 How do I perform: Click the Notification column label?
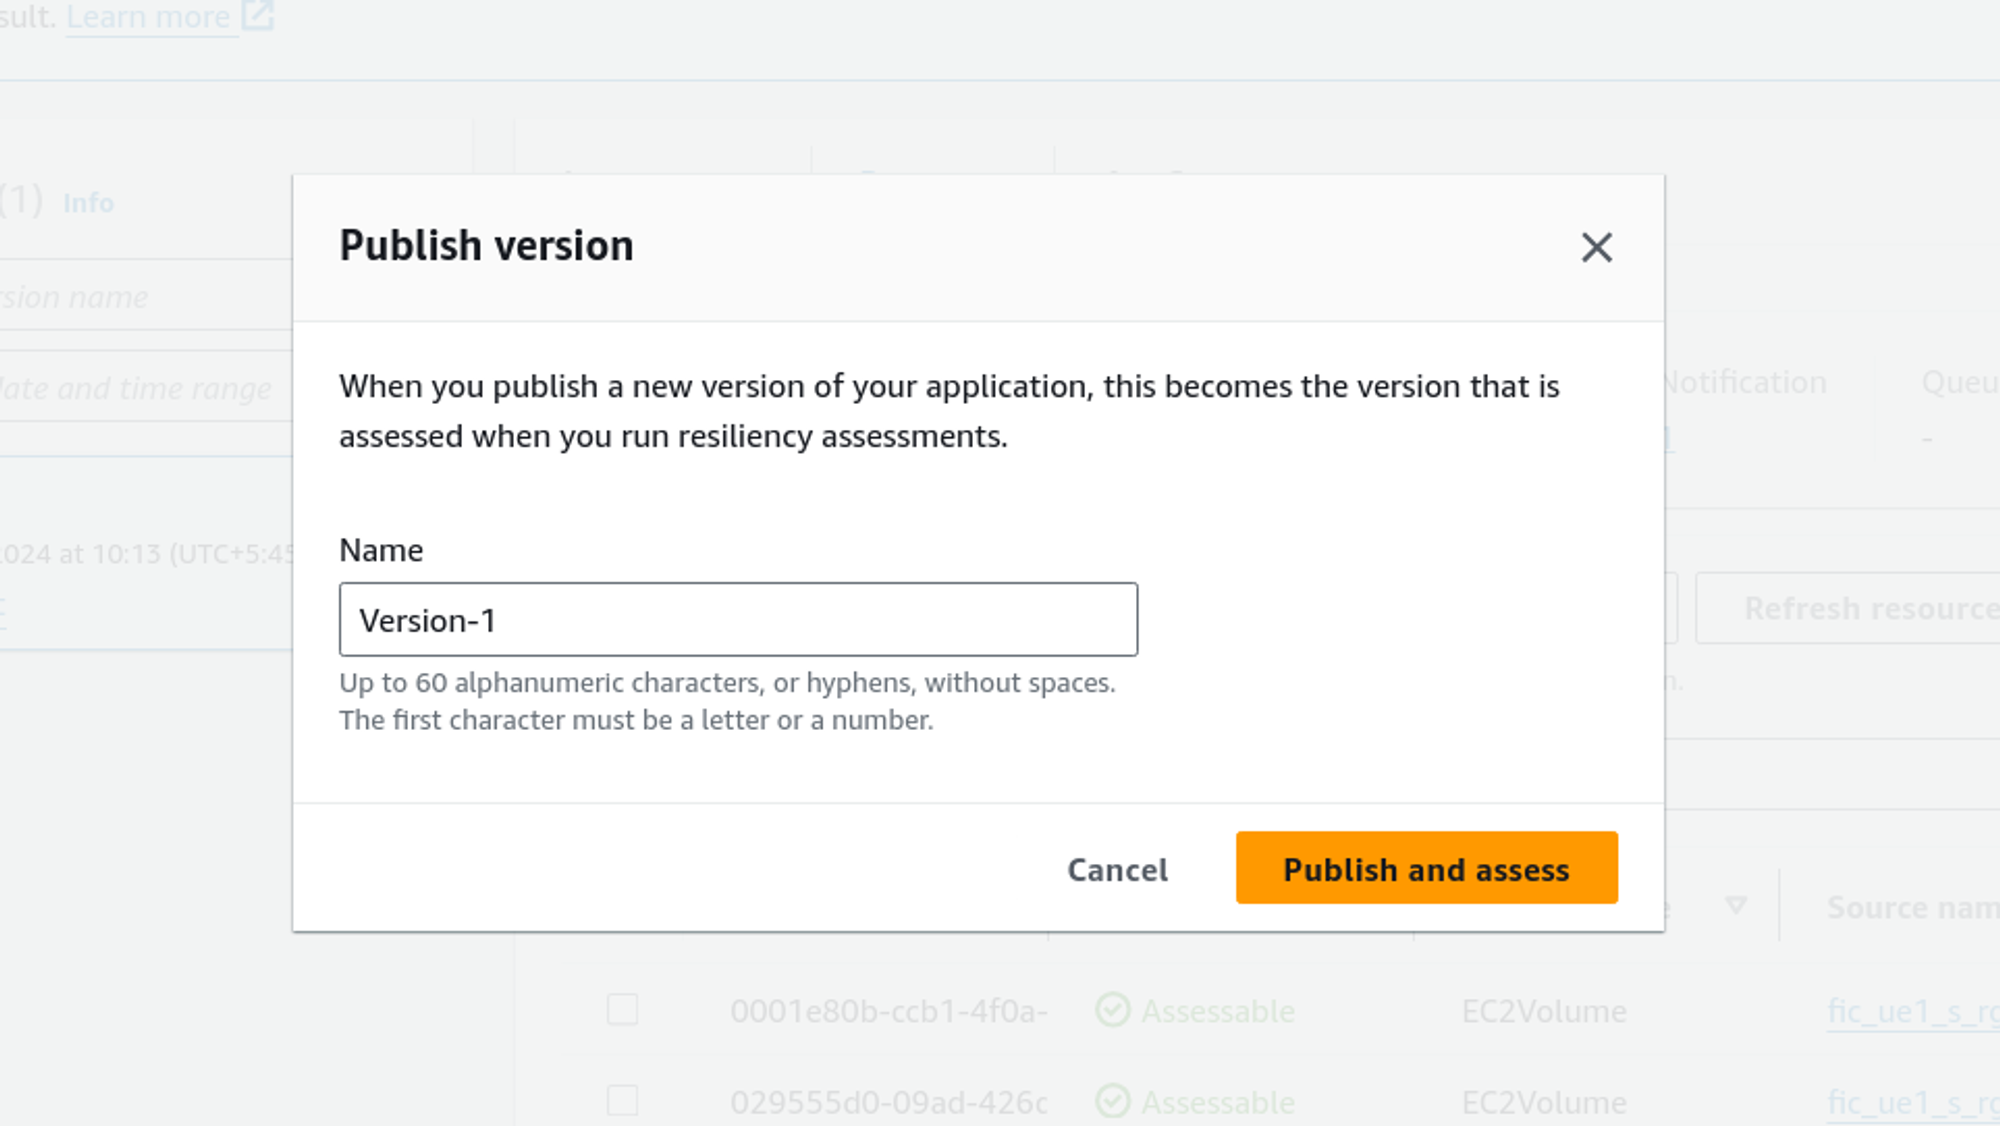(1746, 382)
